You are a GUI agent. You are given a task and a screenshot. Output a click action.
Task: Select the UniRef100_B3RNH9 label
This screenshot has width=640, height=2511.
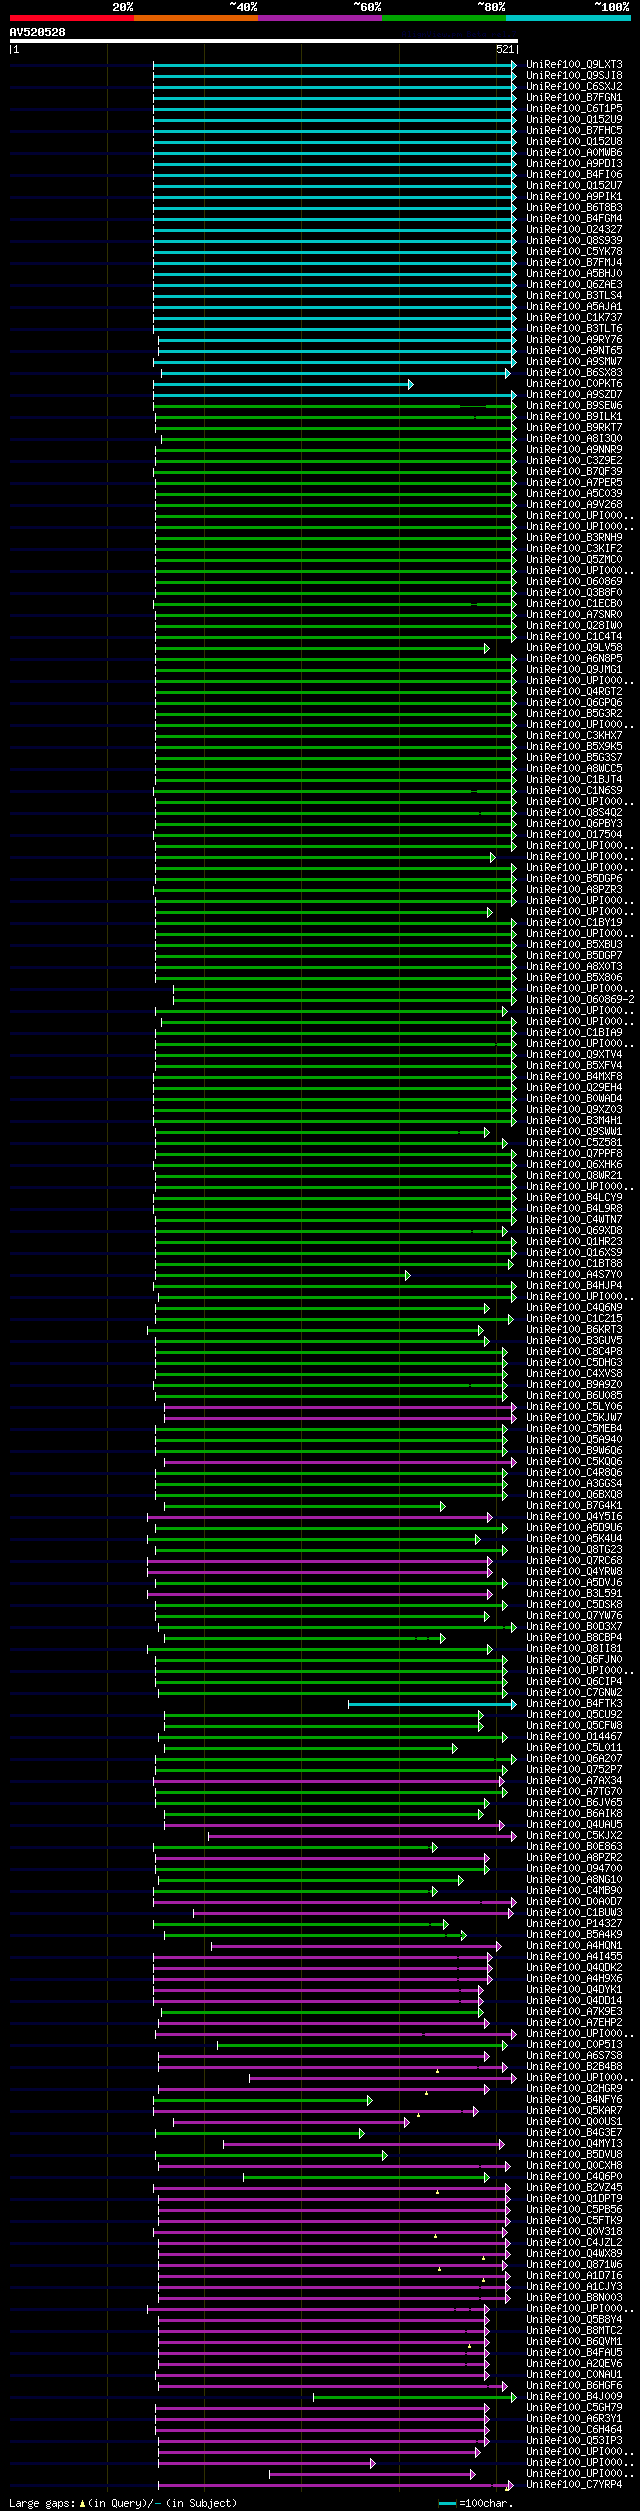pyautogui.click(x=574, y=538)
